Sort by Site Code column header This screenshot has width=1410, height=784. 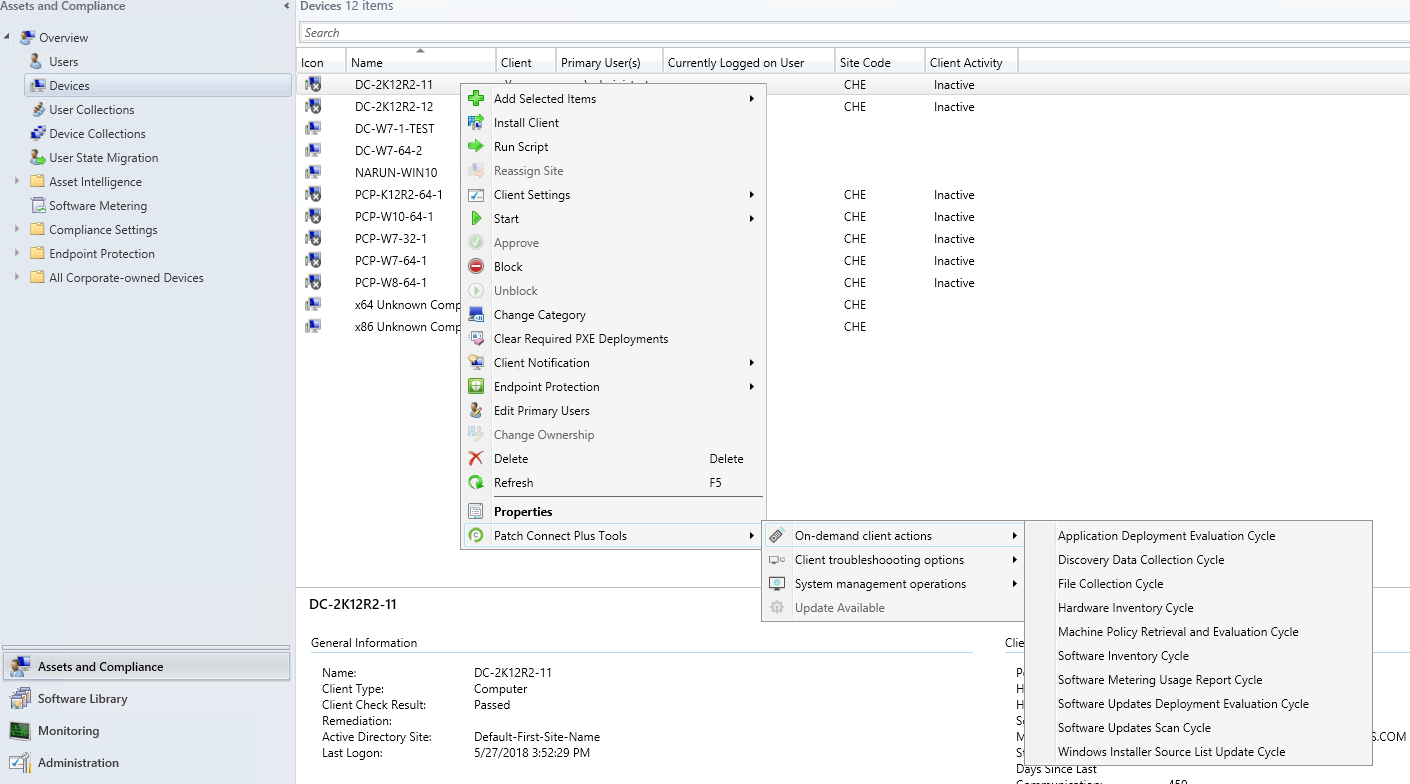click(x=879, y=62)
